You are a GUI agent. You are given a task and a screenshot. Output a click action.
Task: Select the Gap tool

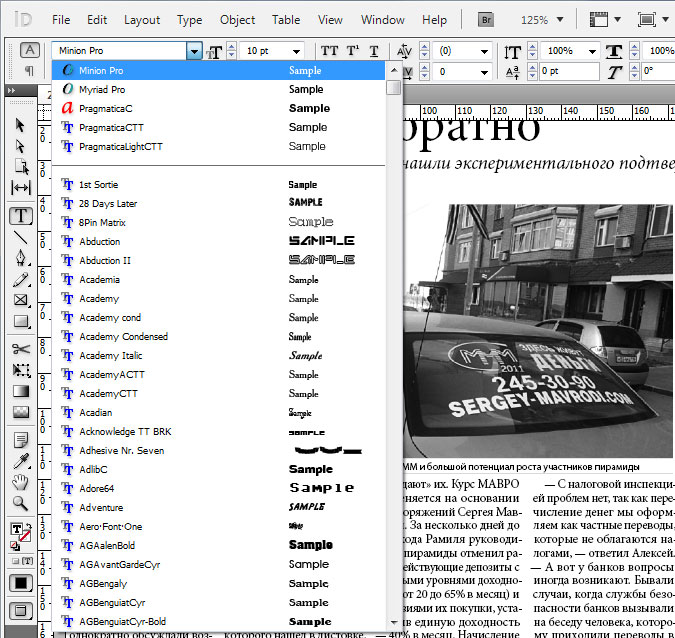tap(21, 188)
